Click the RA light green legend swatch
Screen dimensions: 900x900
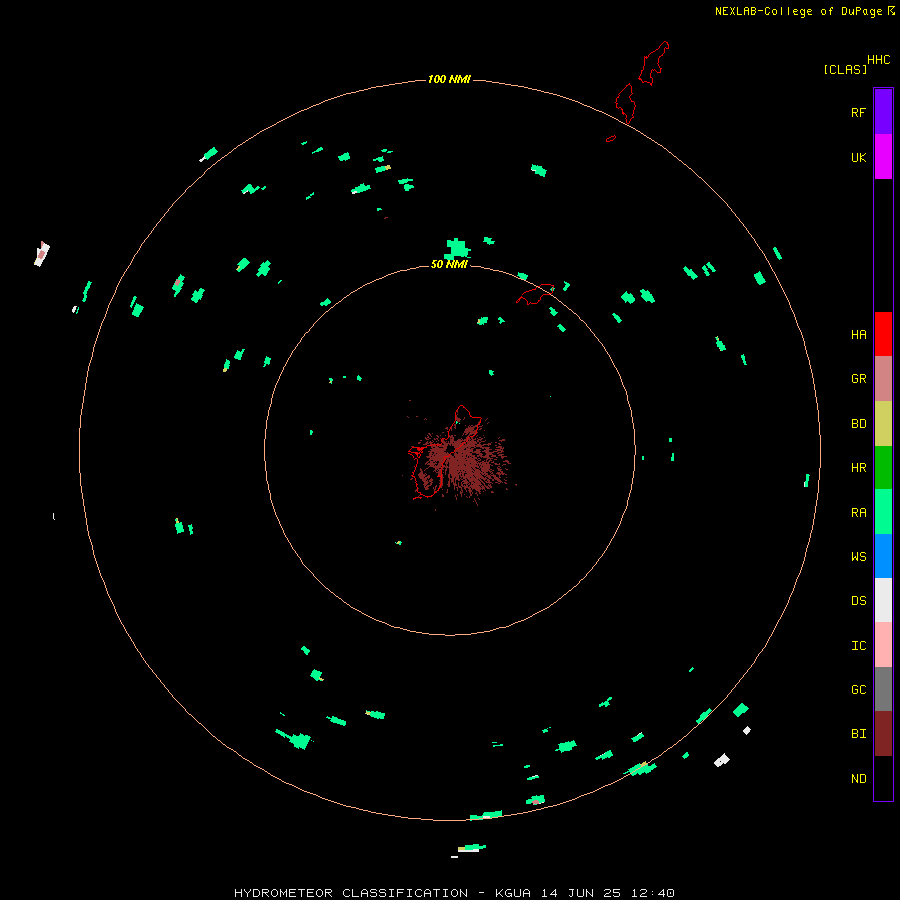(x=883, y=512)
